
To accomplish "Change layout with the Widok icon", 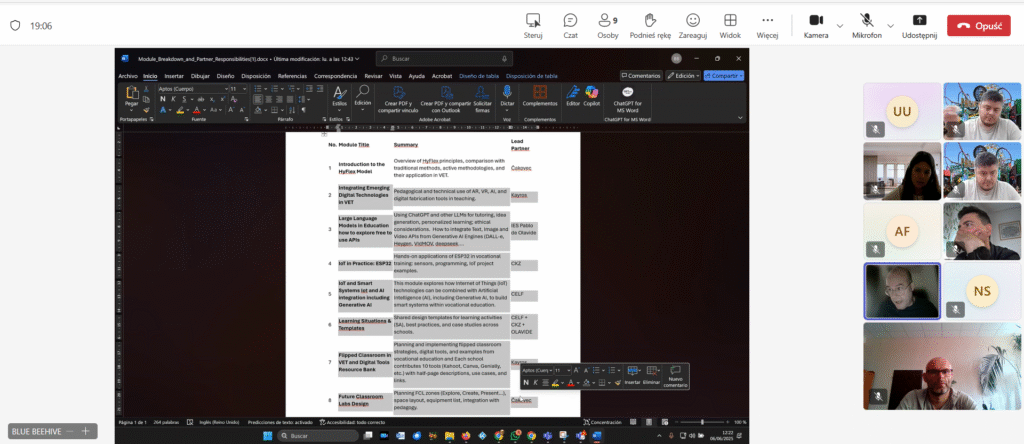I will [x=730, y=20].
